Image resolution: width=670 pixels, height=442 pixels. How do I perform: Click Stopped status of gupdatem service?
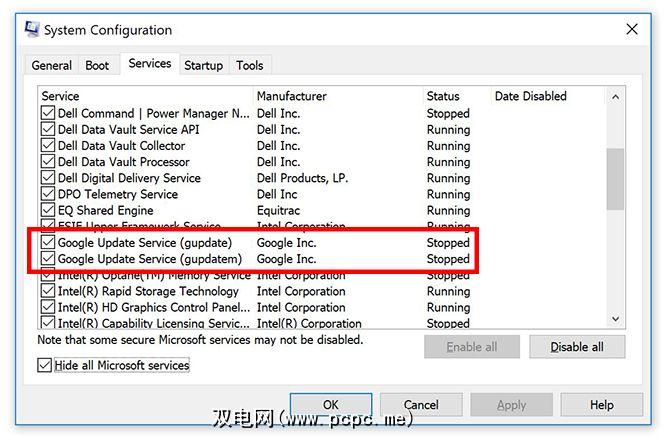[x=448, y=259]
